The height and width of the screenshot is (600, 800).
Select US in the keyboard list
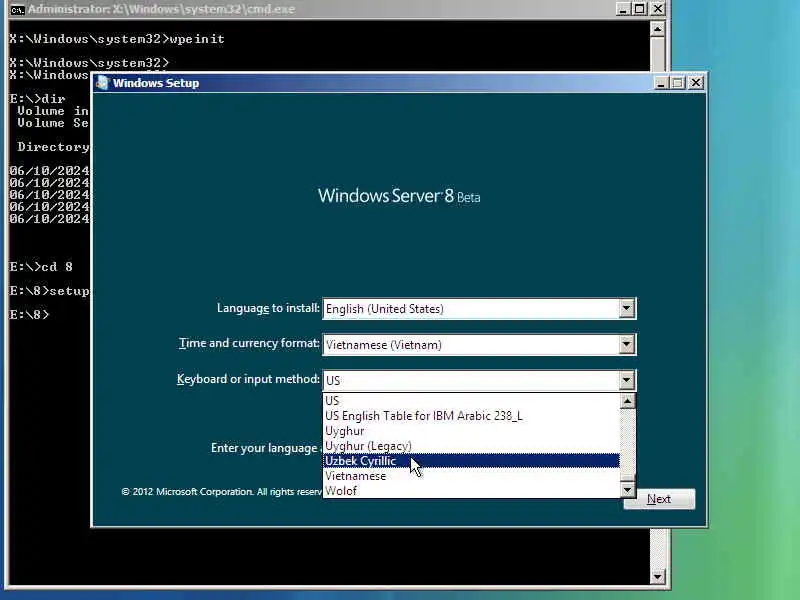tap(471, 401)
